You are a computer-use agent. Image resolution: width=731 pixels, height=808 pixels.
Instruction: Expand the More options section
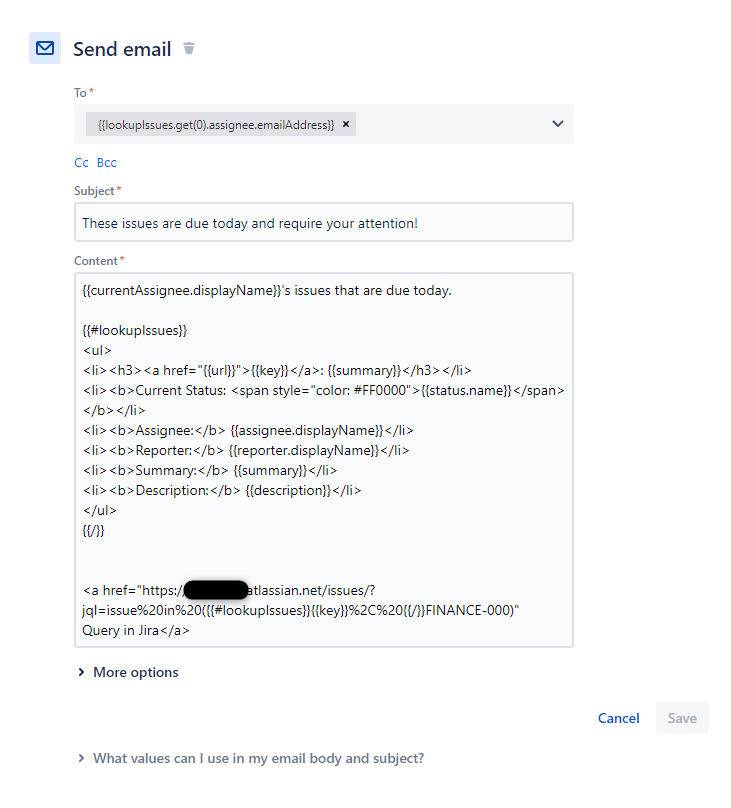pos(135,672)
